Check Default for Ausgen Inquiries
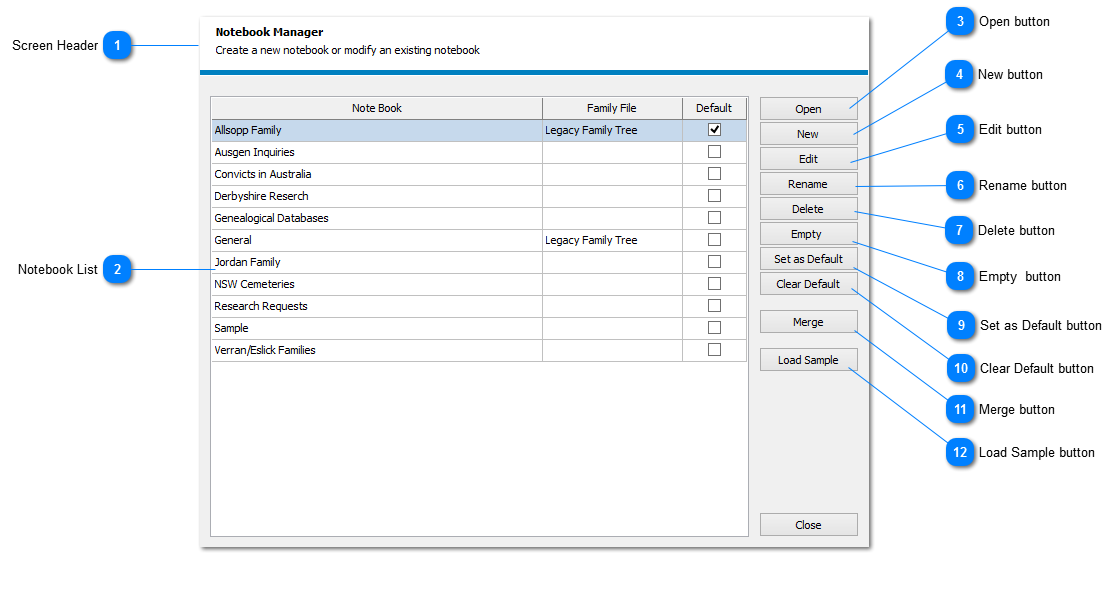This screenshot has height=589, width=1118. [x=714, y=151]
